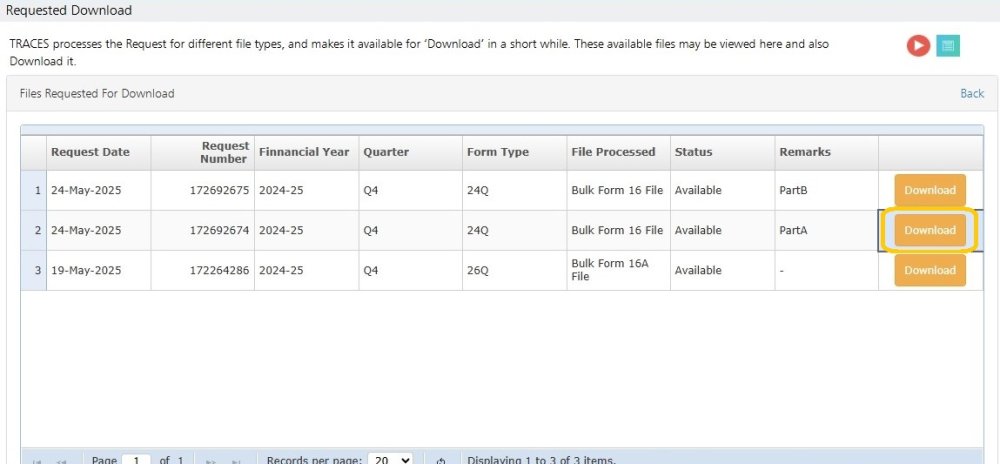Sort by Request Date column header
1000x464 pixels.
pos(90,152)
